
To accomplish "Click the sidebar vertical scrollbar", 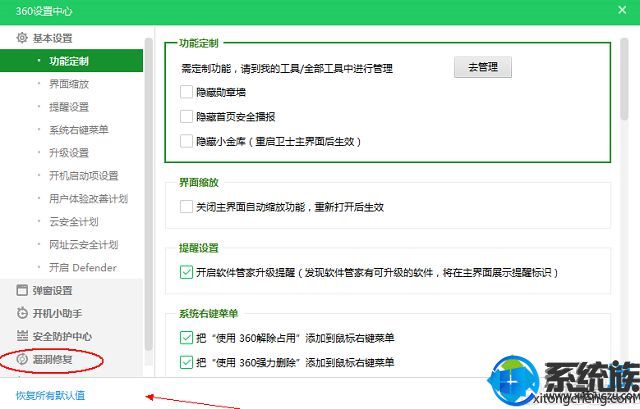I will (148, 194).
